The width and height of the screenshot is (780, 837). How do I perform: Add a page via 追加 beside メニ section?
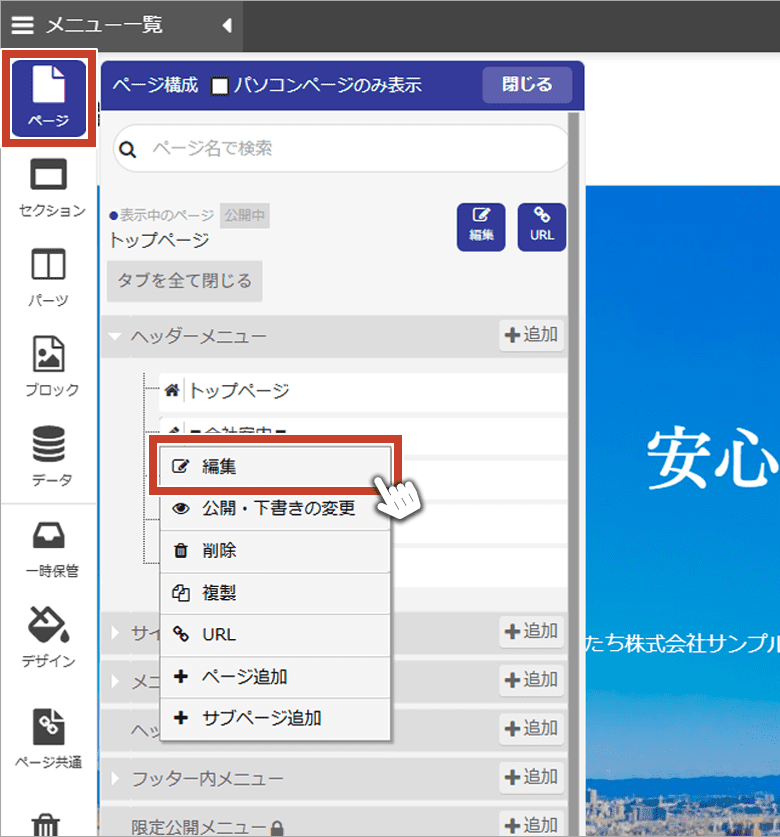pos(531,680)
